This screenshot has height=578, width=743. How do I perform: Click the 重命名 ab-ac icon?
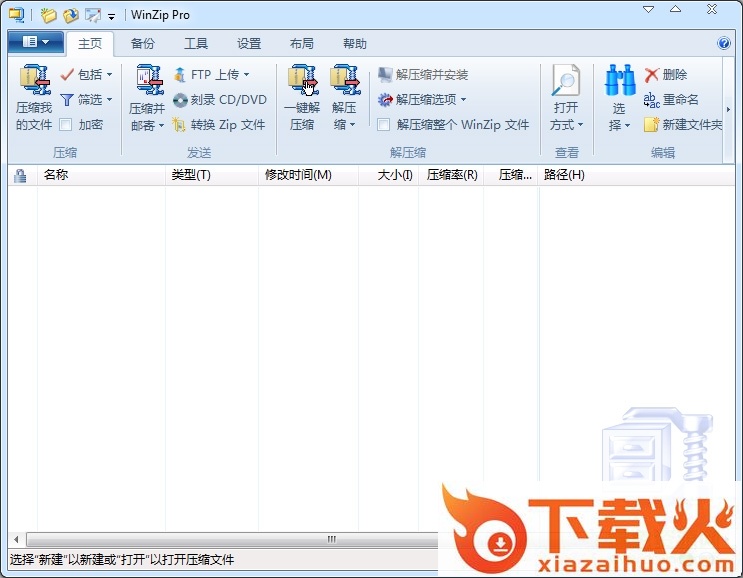point(652,100)
